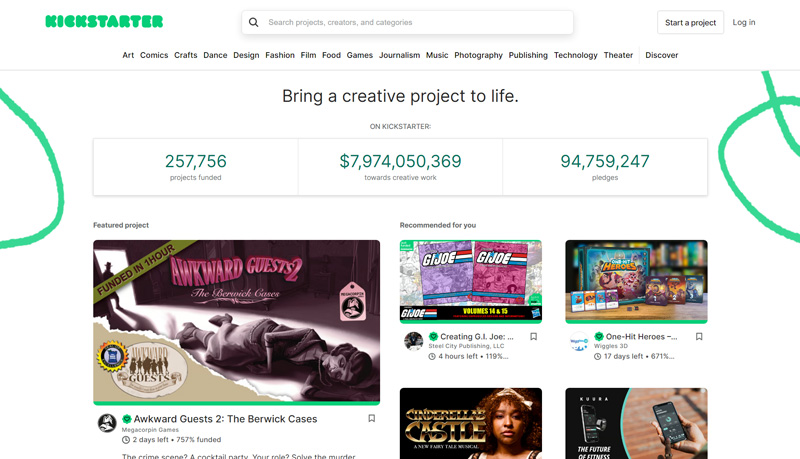Viewport: 800px width, 459px height.
Task: Open the Music category
Action: point(437,55)
